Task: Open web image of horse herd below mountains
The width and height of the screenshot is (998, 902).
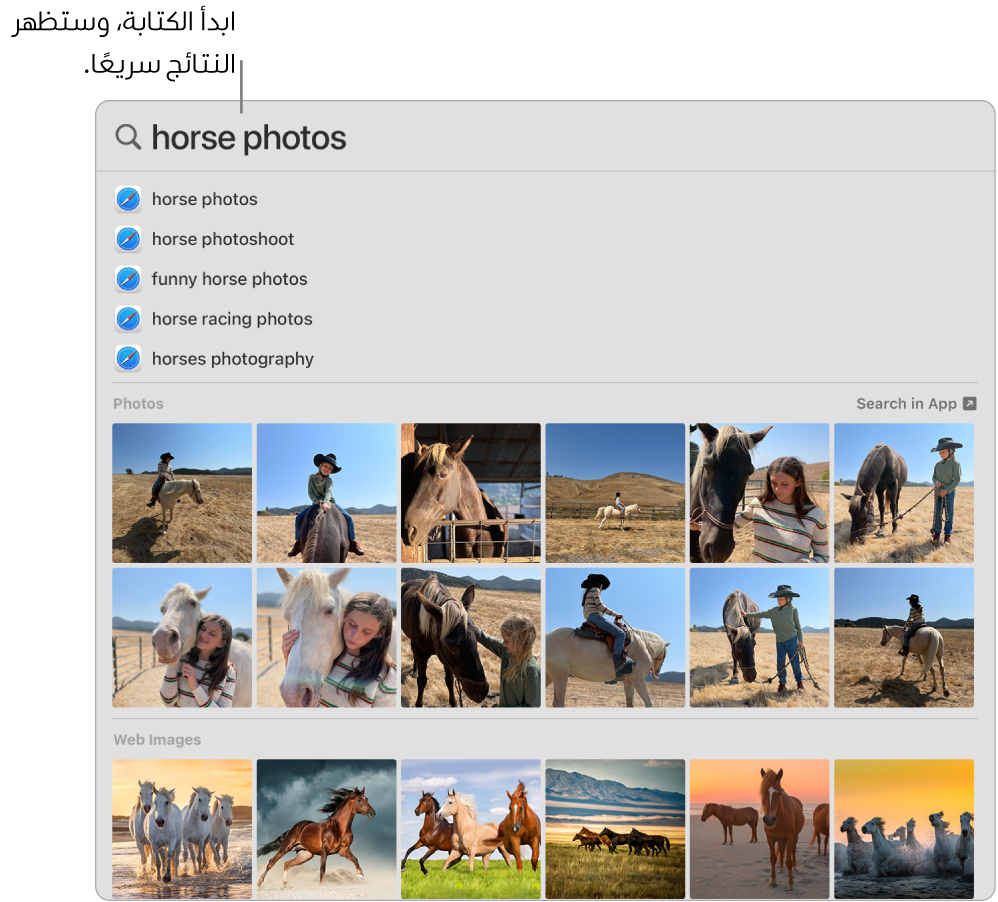Action: [615, 828]
